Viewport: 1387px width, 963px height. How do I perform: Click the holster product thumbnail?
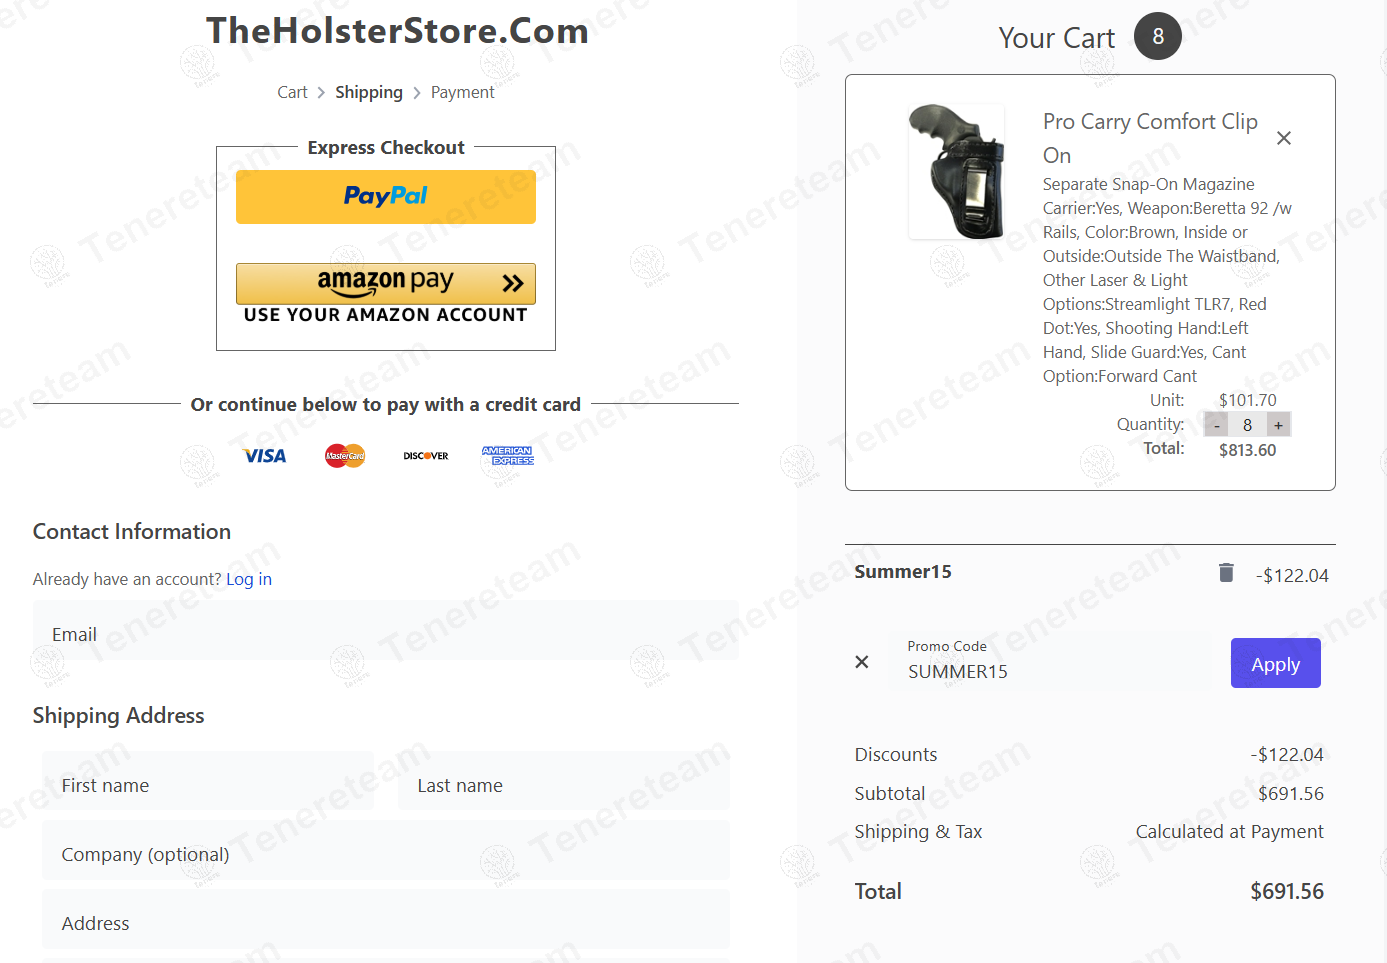pyautogui.click(x=956, y=172)
